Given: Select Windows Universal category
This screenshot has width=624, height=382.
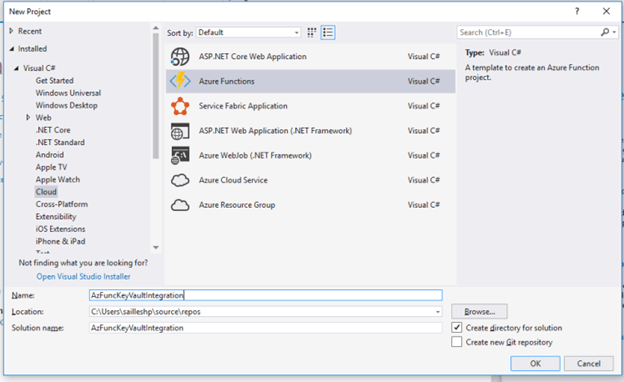Looking at the screenshot, I should pyautogui.click(x=68, y=93).
